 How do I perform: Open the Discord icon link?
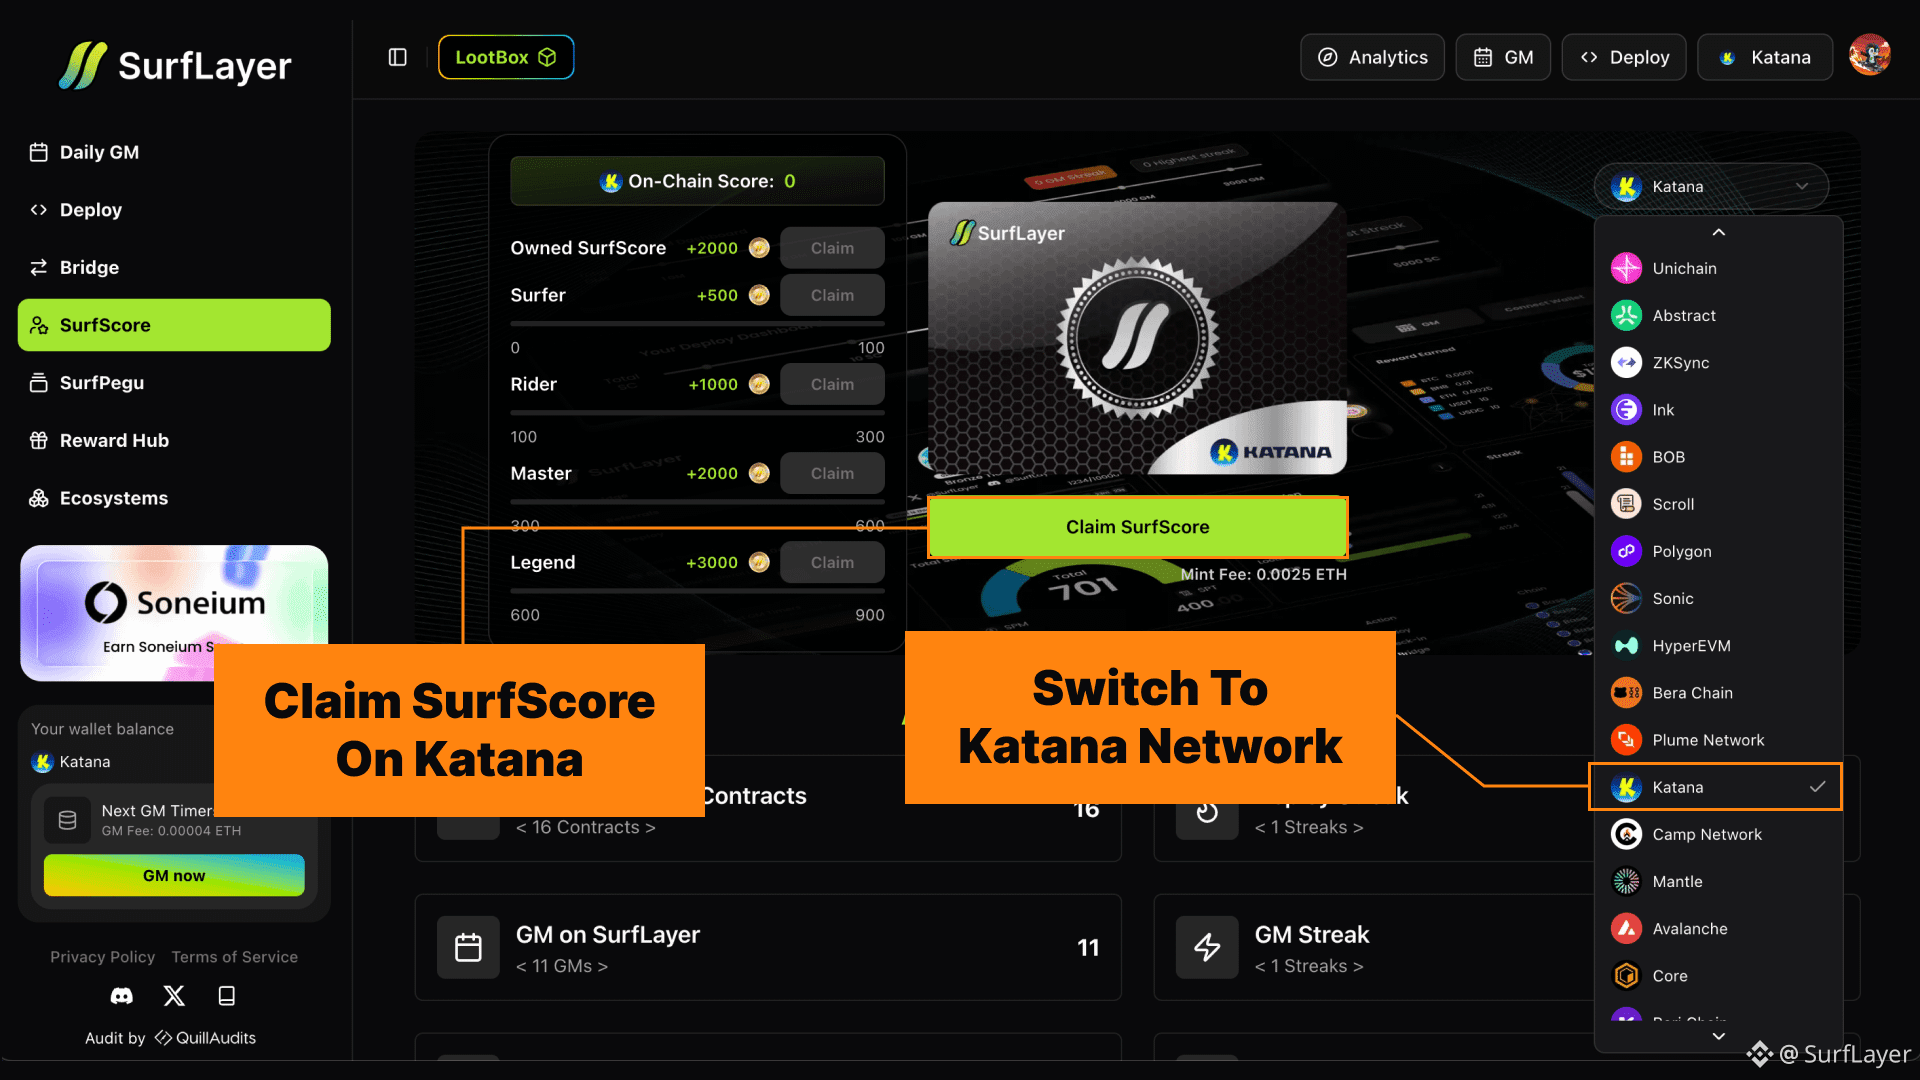(121, 996)
